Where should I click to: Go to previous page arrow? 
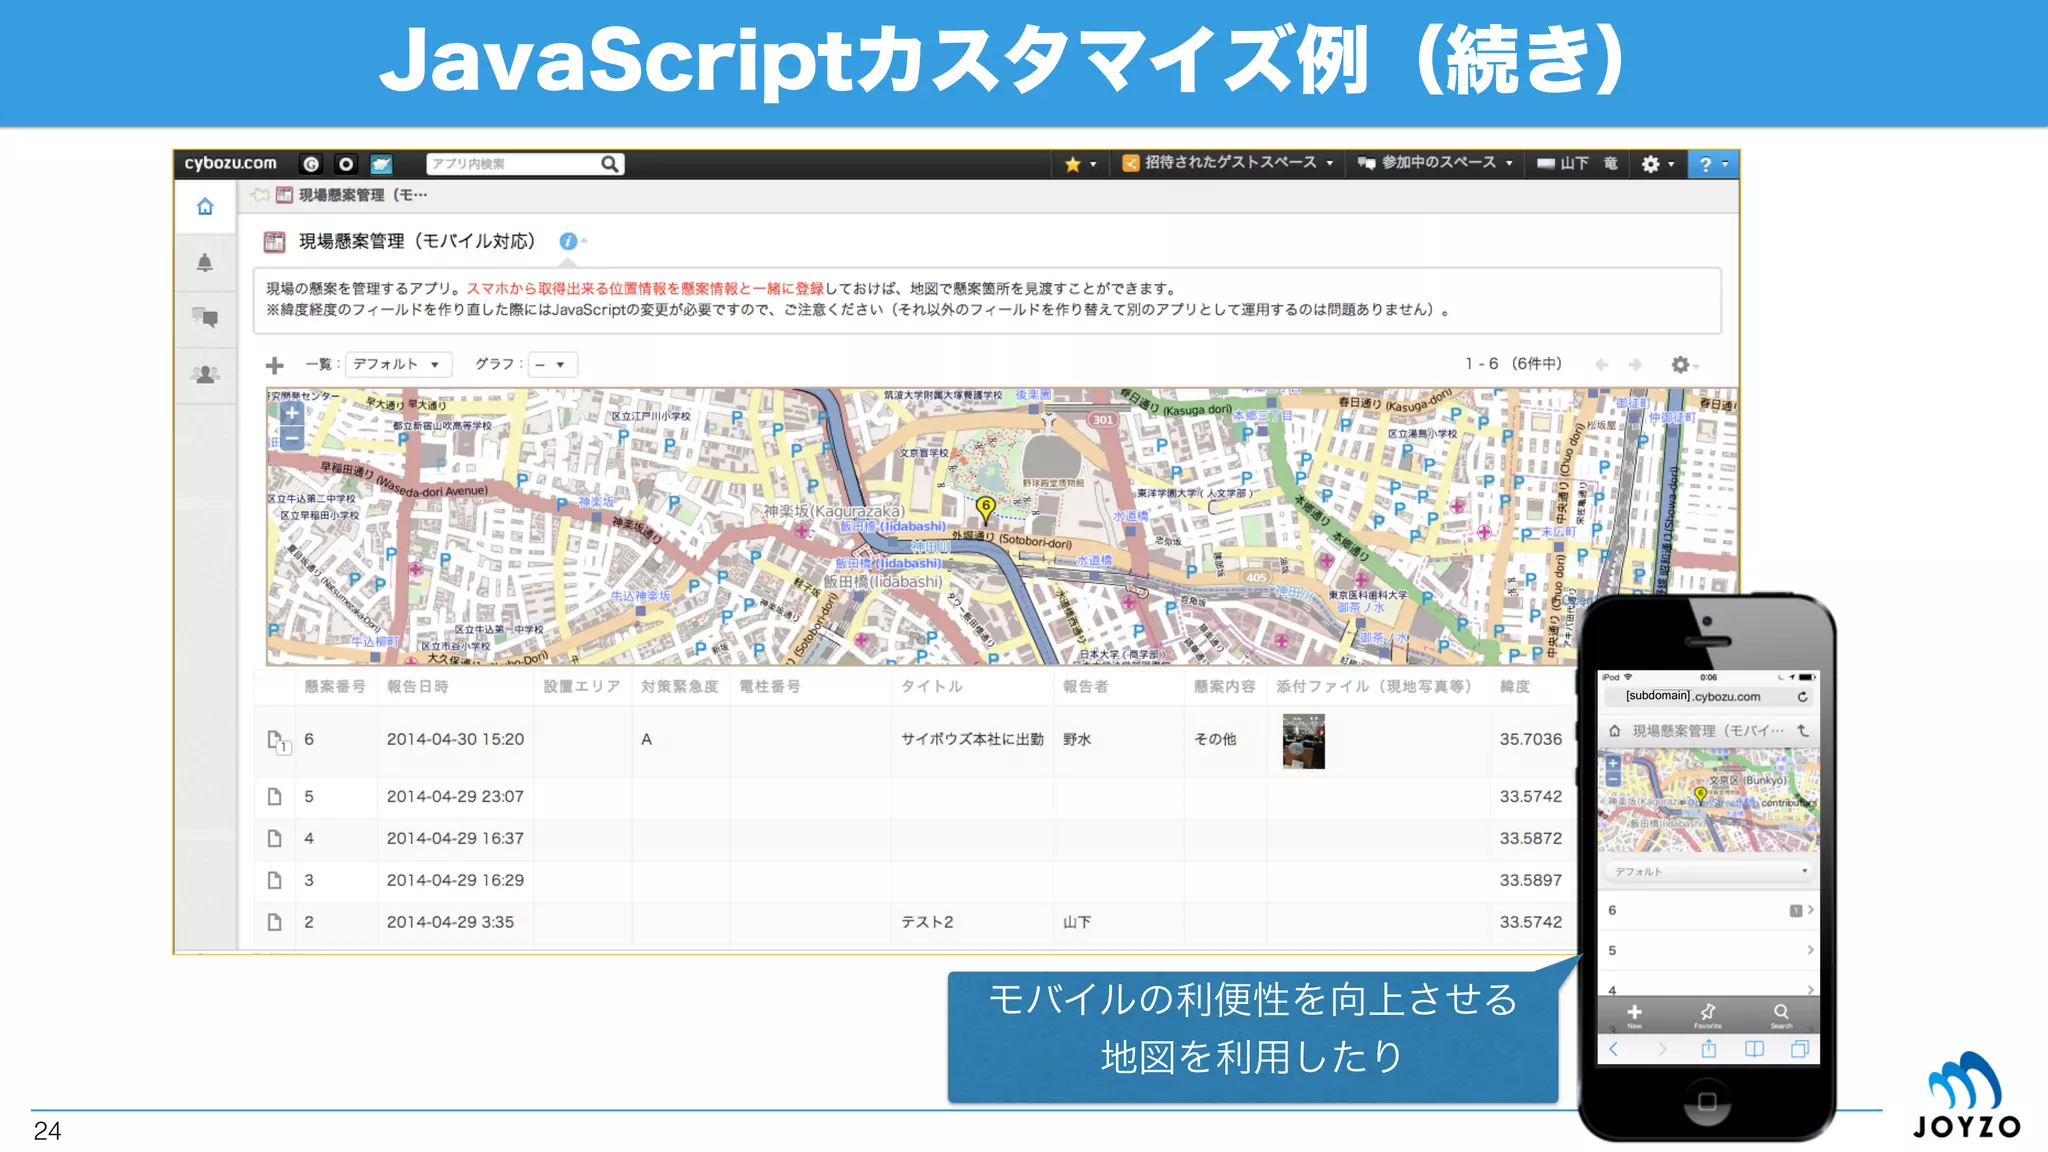(x=1601, y=365)
